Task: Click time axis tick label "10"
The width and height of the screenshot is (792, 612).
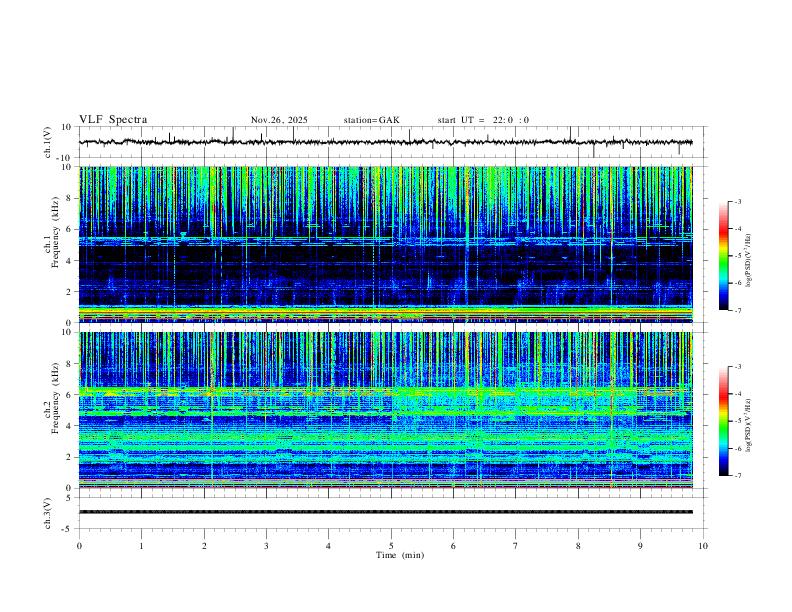Action: click(703, 546)
